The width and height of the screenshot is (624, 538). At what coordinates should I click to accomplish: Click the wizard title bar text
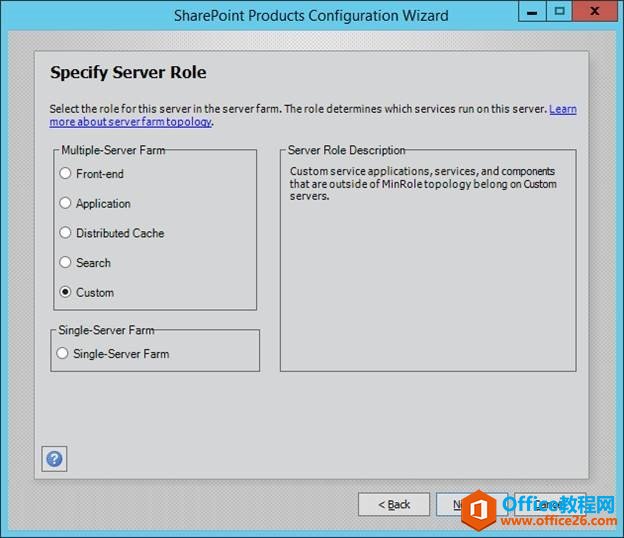point(311,16)
